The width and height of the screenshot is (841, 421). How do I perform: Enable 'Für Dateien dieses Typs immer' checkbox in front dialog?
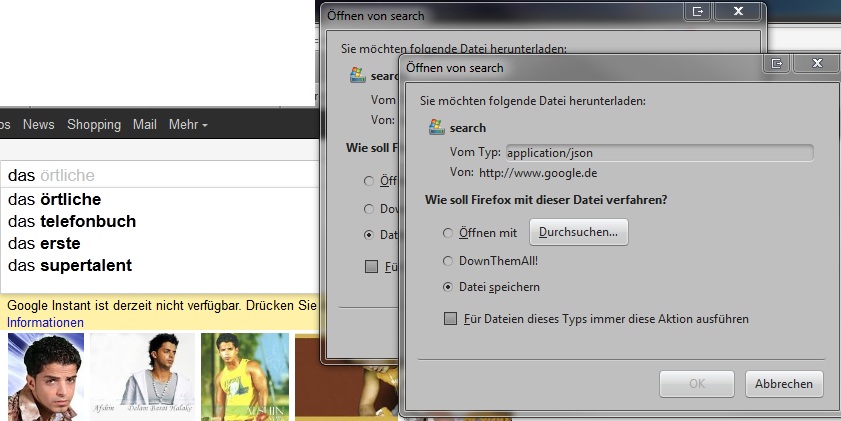coord(451,319)
